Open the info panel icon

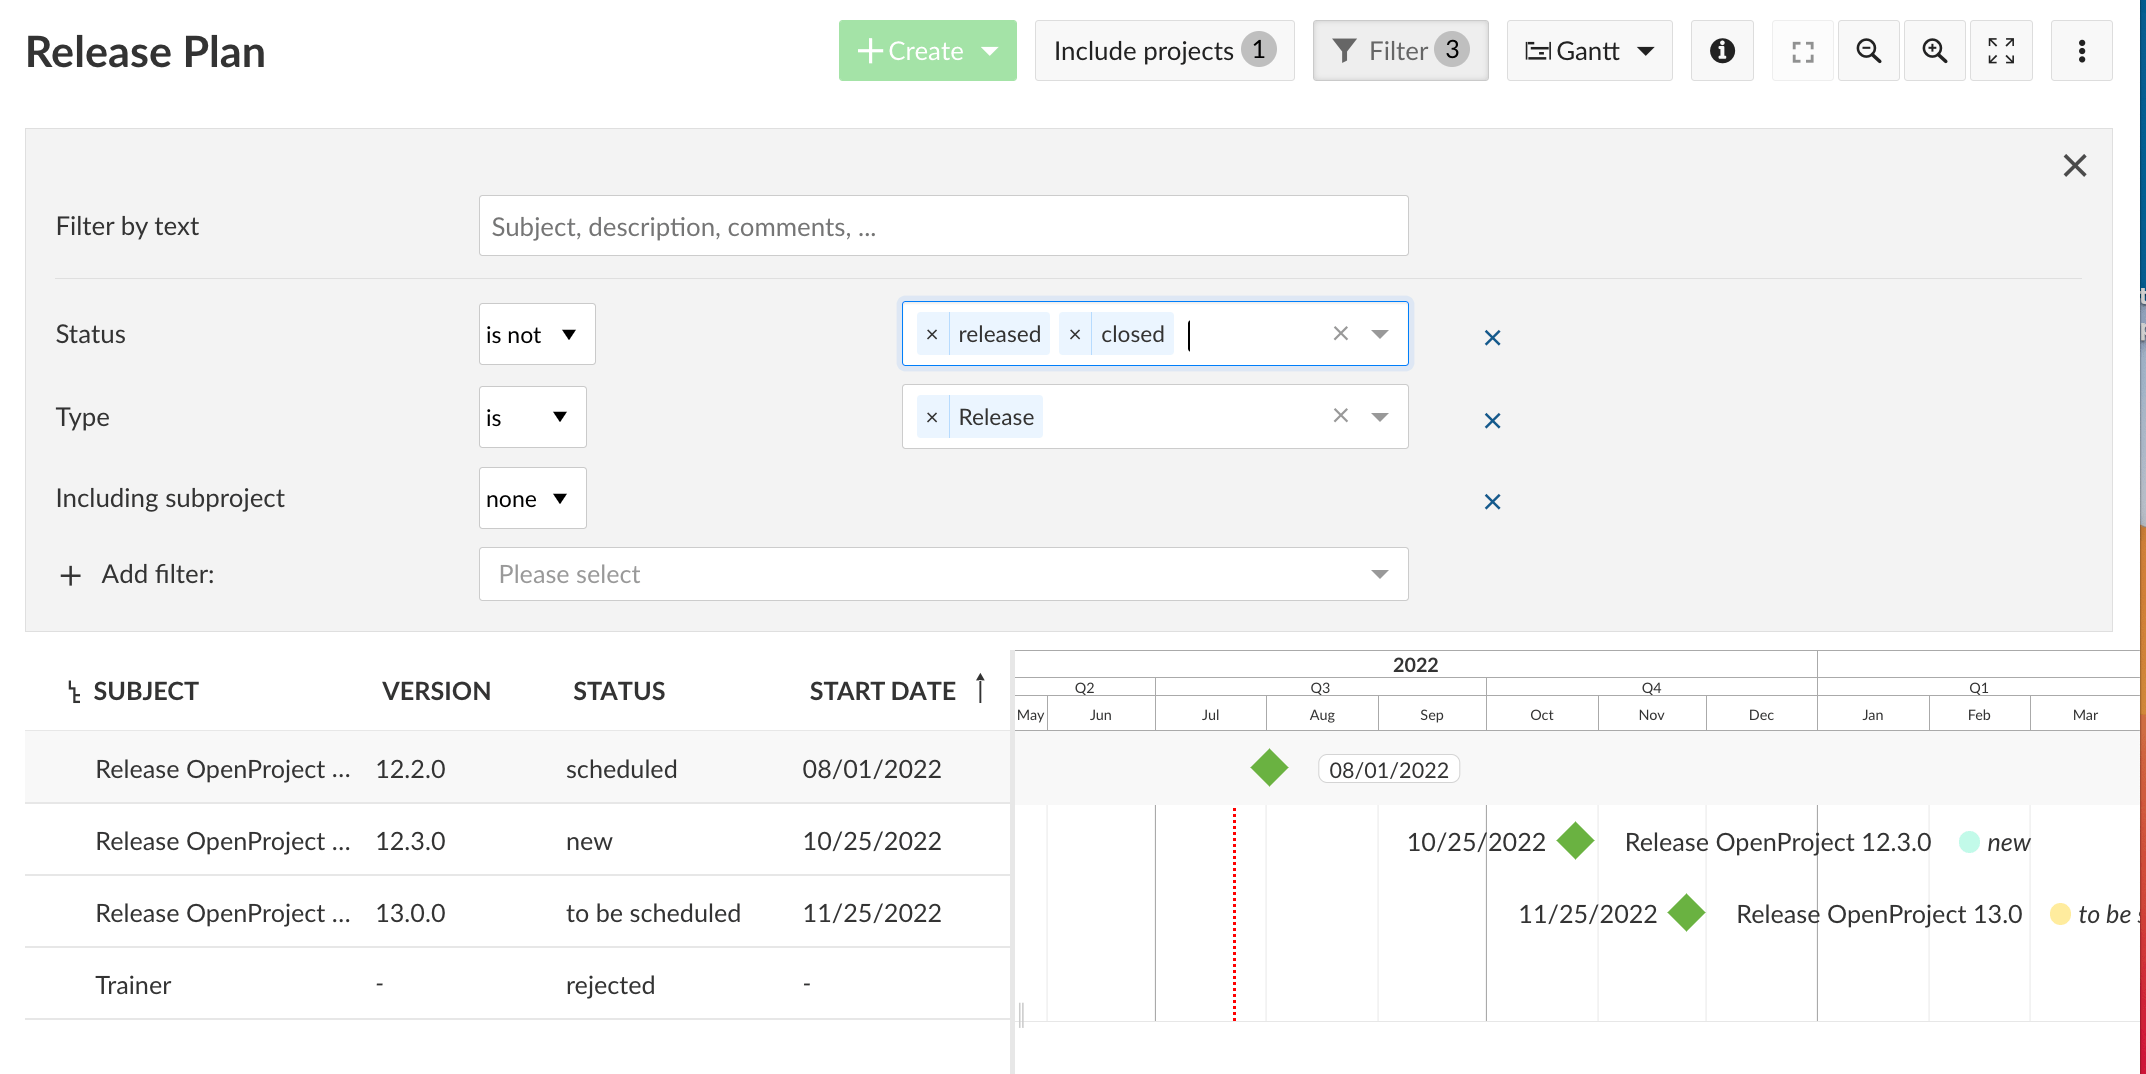tap(1722, 50)
